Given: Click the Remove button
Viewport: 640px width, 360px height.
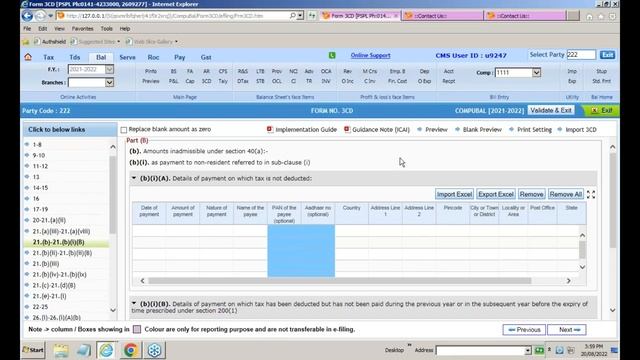Looking at the screenshot, I should (x=531, y=194).
